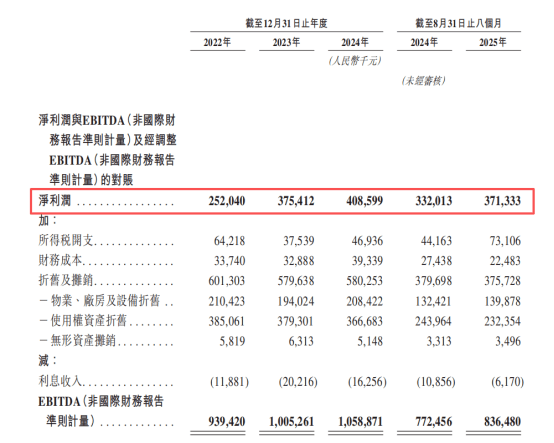The height and width of the screenshot is (443, 554).
Task: Click EBITDA total 1,005,261
Action: pyautogui.click(x=291, y=421)
